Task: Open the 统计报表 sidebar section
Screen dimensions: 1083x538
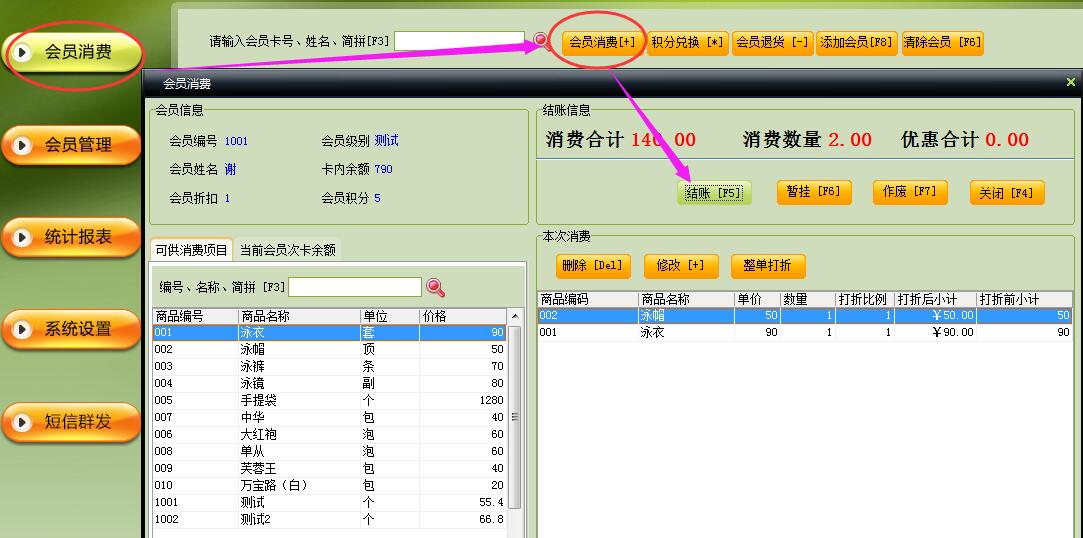Action: [x=71, y=237]
